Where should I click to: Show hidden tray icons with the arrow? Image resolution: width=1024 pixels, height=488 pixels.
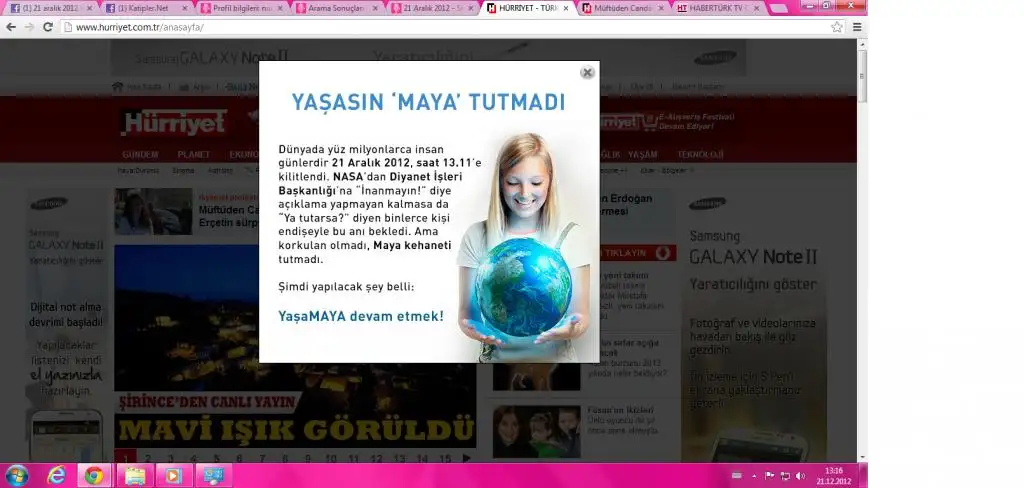[x=754, y=476]
